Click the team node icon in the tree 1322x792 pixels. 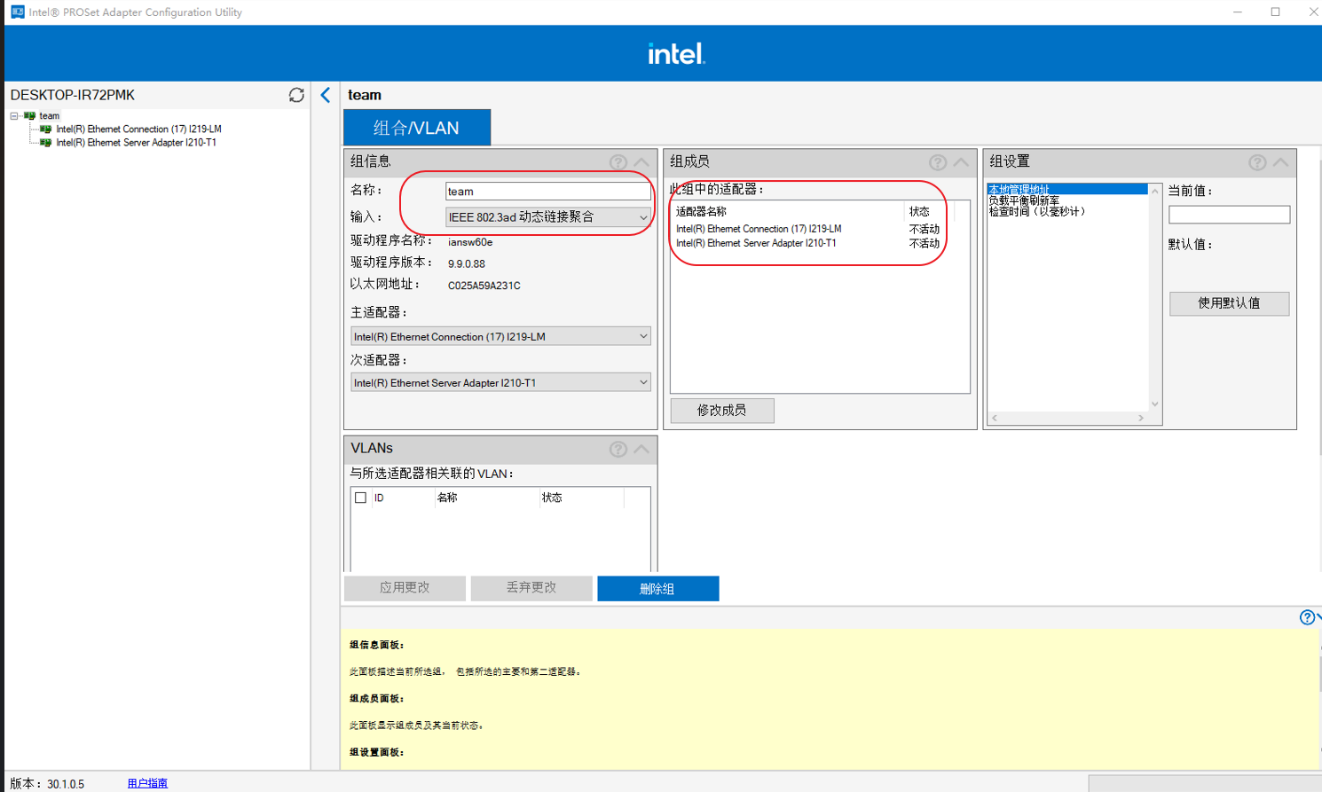(x=29, y=116)
